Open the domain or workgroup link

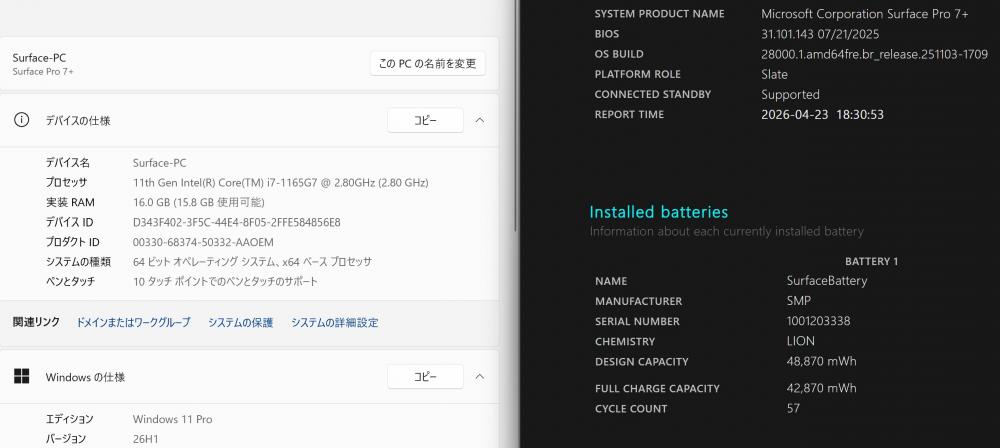pos(133,322)
